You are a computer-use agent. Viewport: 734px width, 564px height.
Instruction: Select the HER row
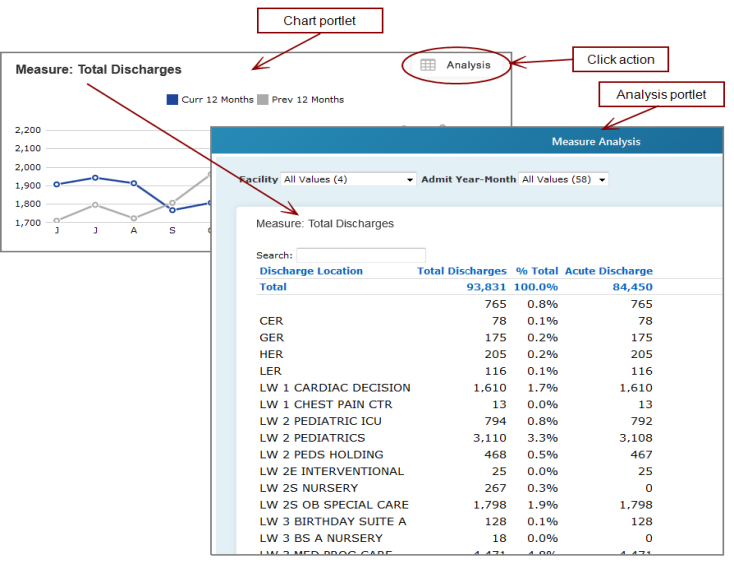point(456,354)
